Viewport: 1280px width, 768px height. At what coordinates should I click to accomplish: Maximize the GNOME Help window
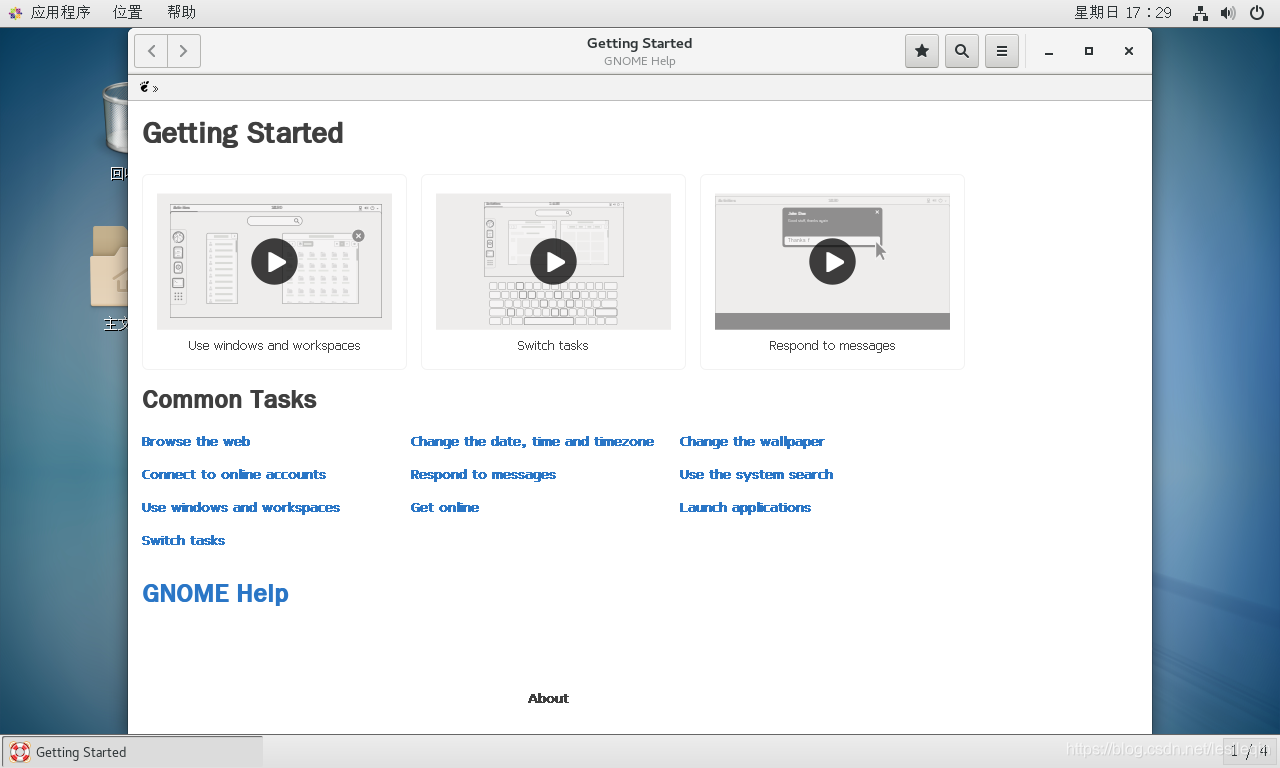1089,51
